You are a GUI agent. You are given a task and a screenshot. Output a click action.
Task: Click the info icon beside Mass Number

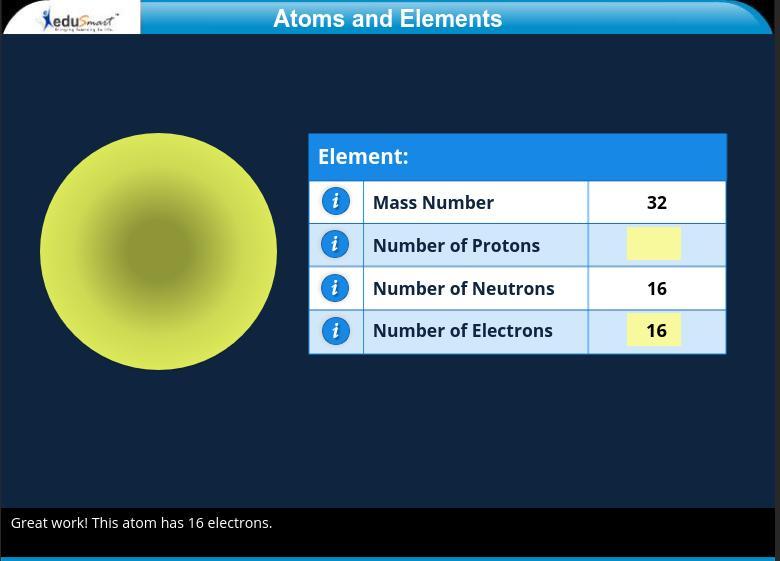335,201
